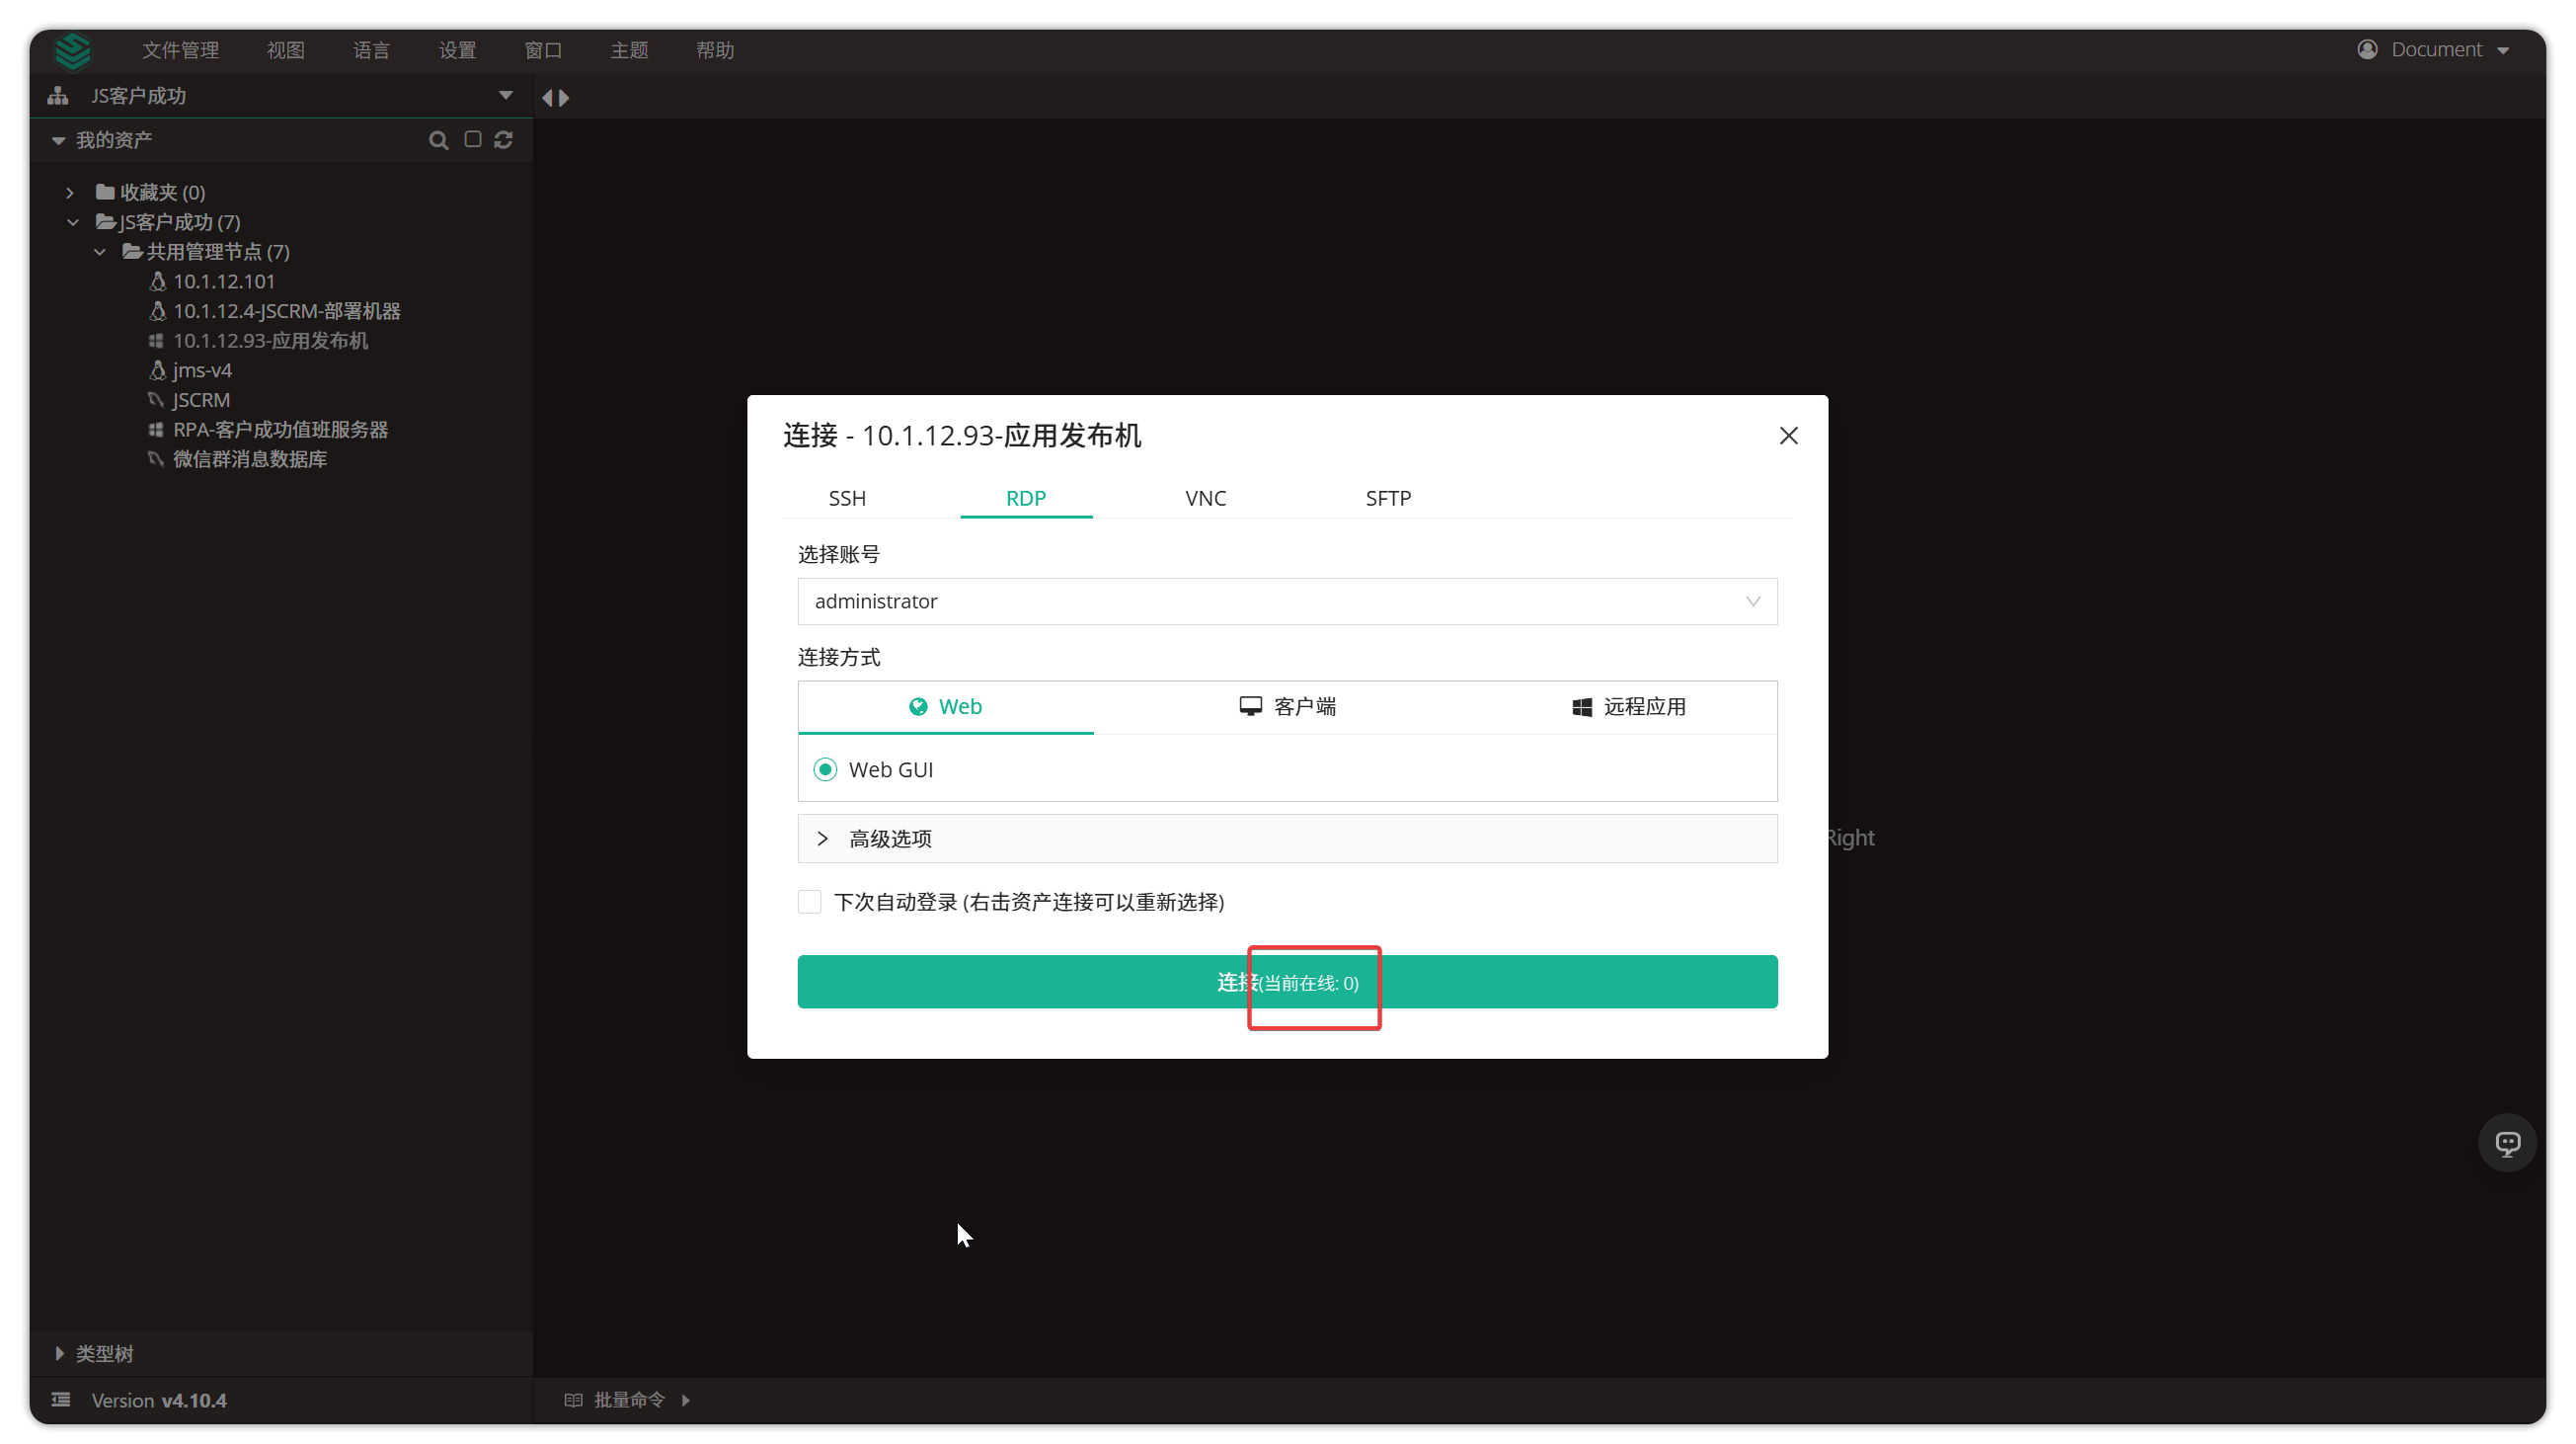Screen dimensions: 2576x1444
Task: Open the 主题 menu
Action: click(x=629, y=50)
